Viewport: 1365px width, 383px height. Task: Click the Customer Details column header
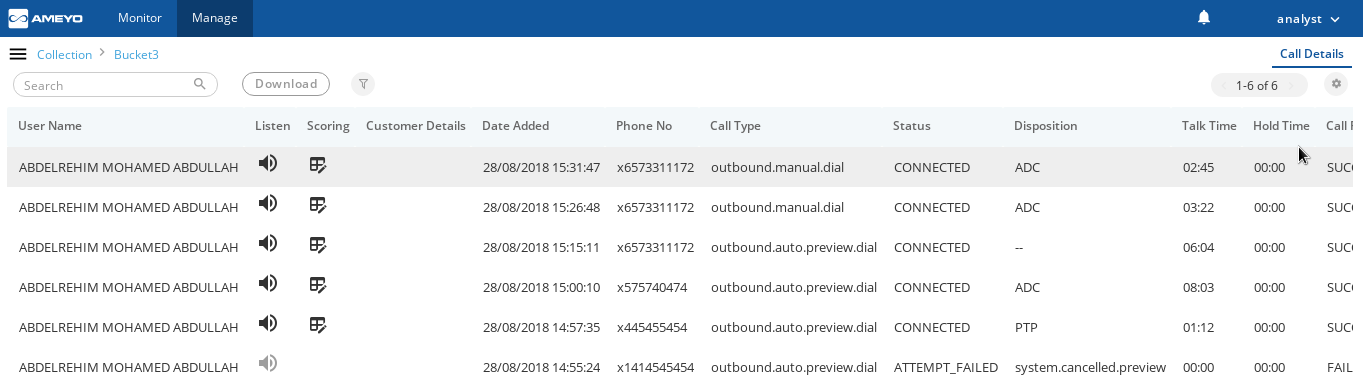tap(416, 126)
